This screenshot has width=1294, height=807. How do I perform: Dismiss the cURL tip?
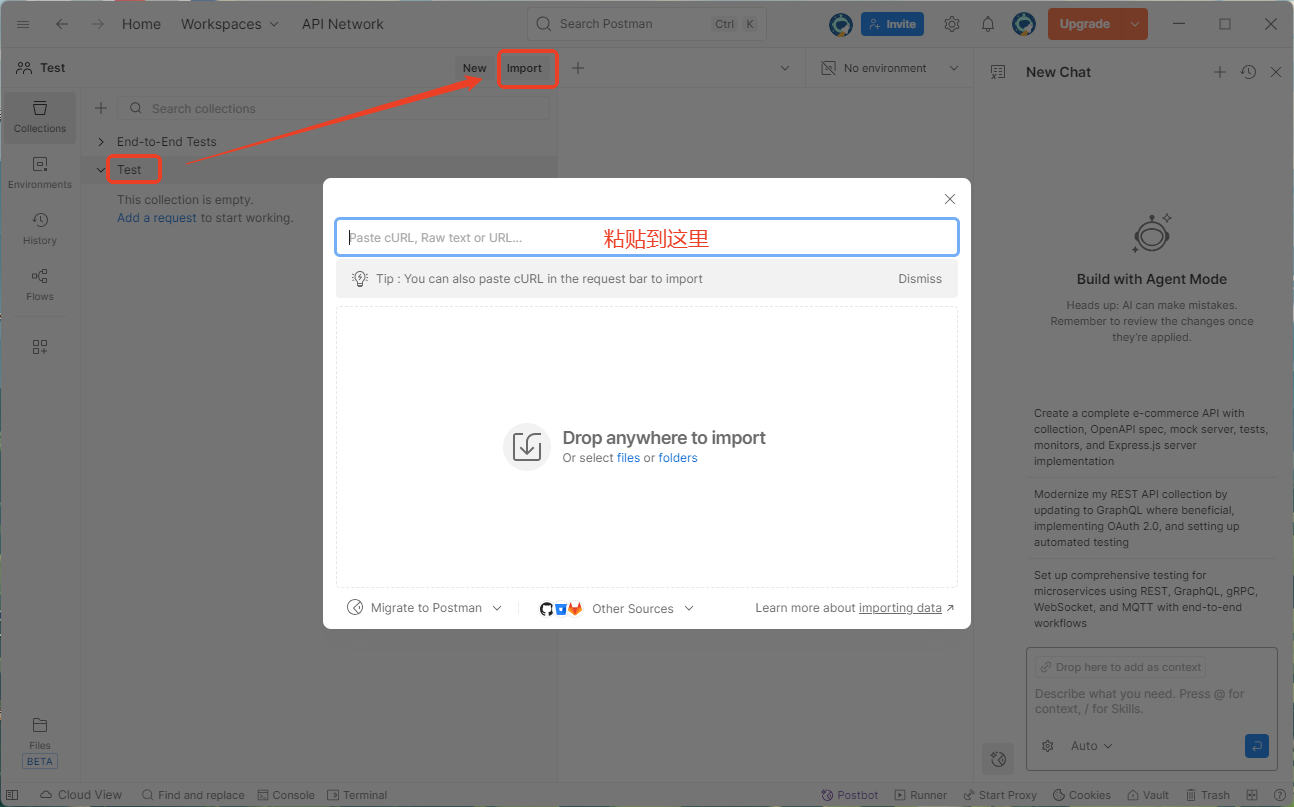click(920, 279)
